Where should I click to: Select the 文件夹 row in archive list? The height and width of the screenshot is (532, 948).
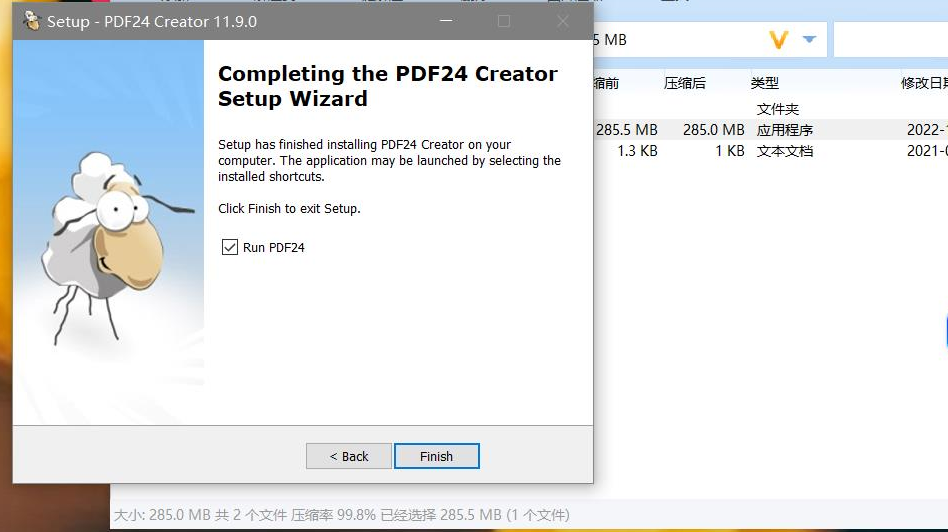[x=771, y=109]
